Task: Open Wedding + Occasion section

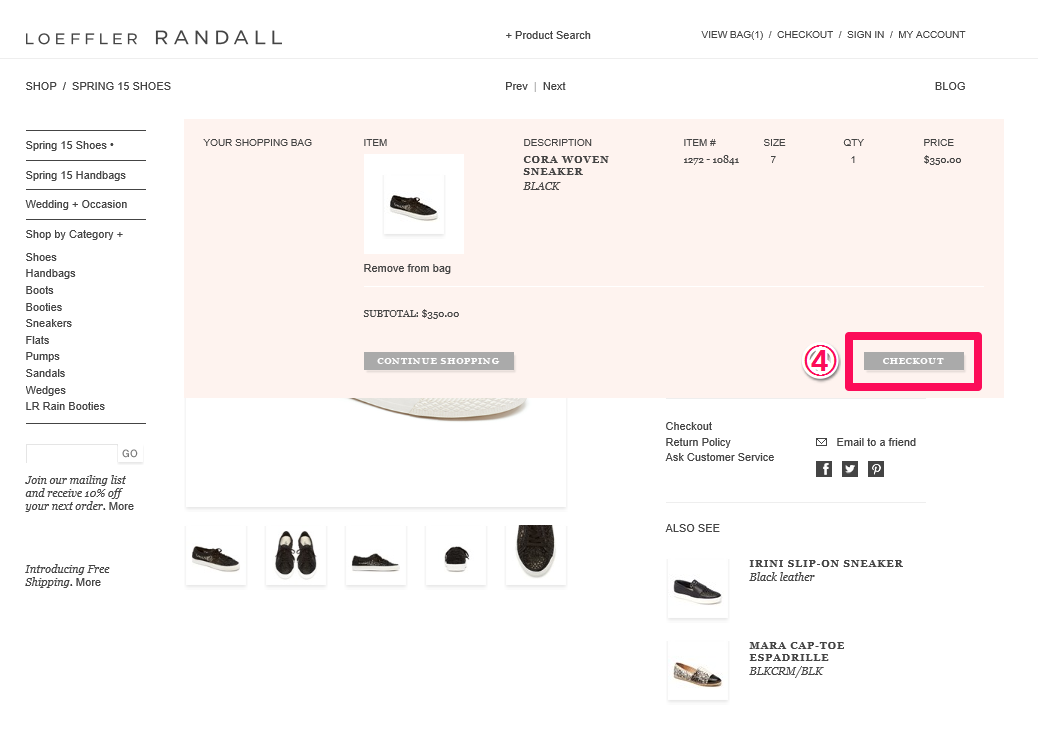Action: point(76,204)
